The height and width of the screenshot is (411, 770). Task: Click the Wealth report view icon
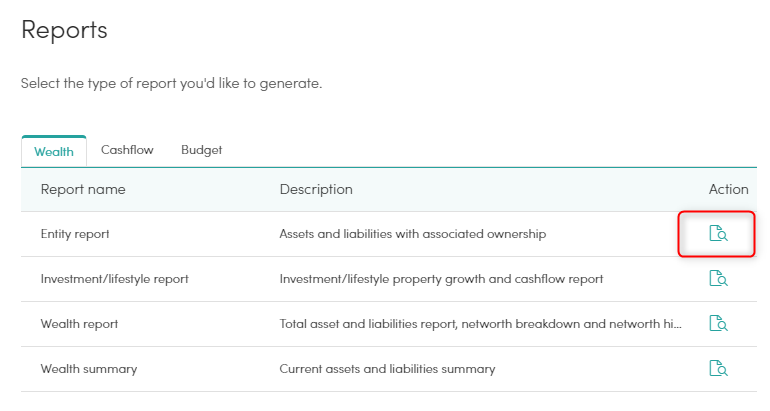tap(718, 324)
